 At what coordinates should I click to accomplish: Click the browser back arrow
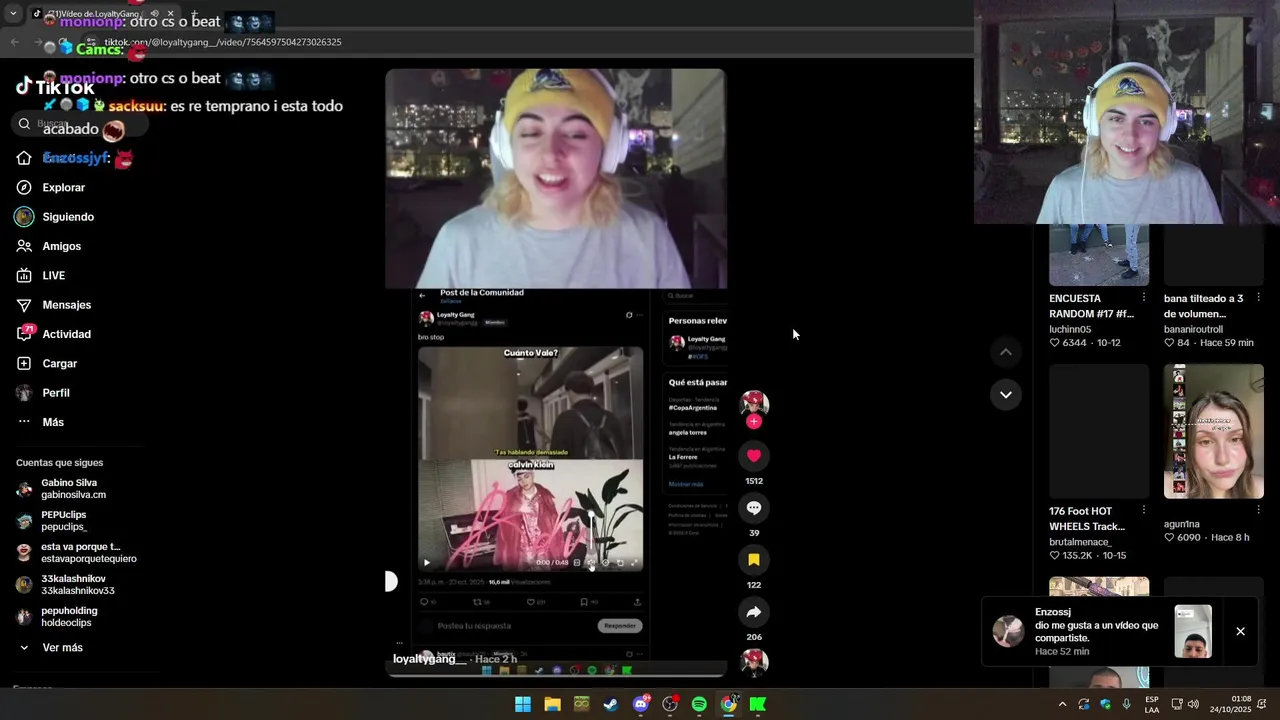pyautogui.click(x=14, y=42)
